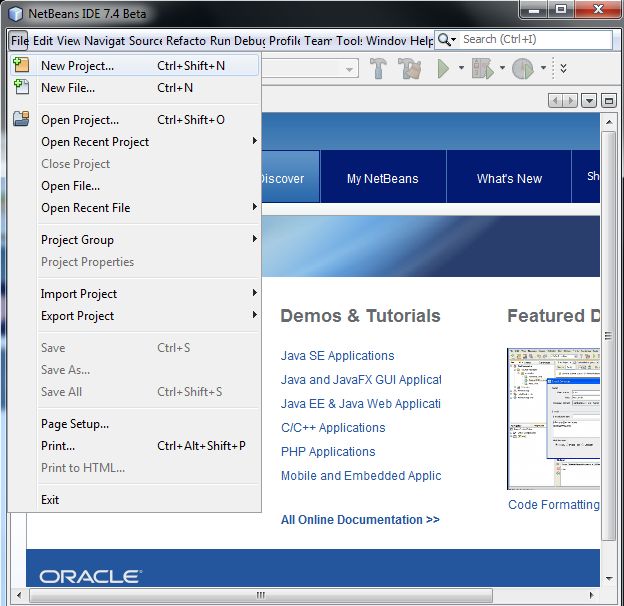This screenshot has width=624, height=606.
Task: Select New Project... menu item
Action: coord(135,66)
